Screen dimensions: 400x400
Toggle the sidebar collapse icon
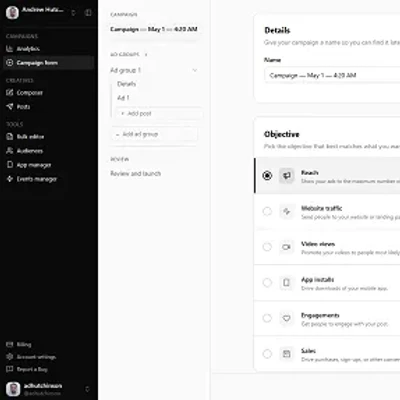(x=88, y=13)
